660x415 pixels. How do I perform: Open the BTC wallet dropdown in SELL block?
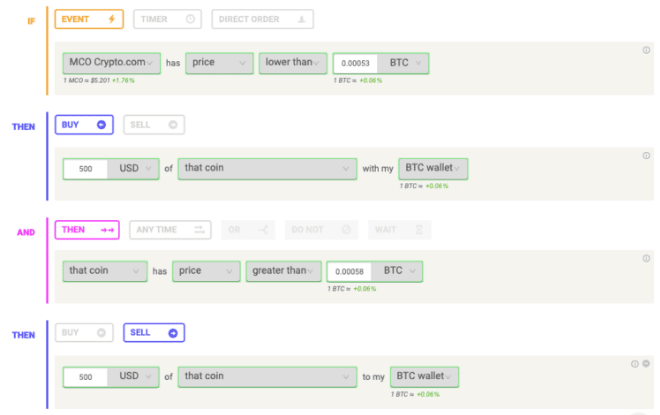[x=425, y=376]
